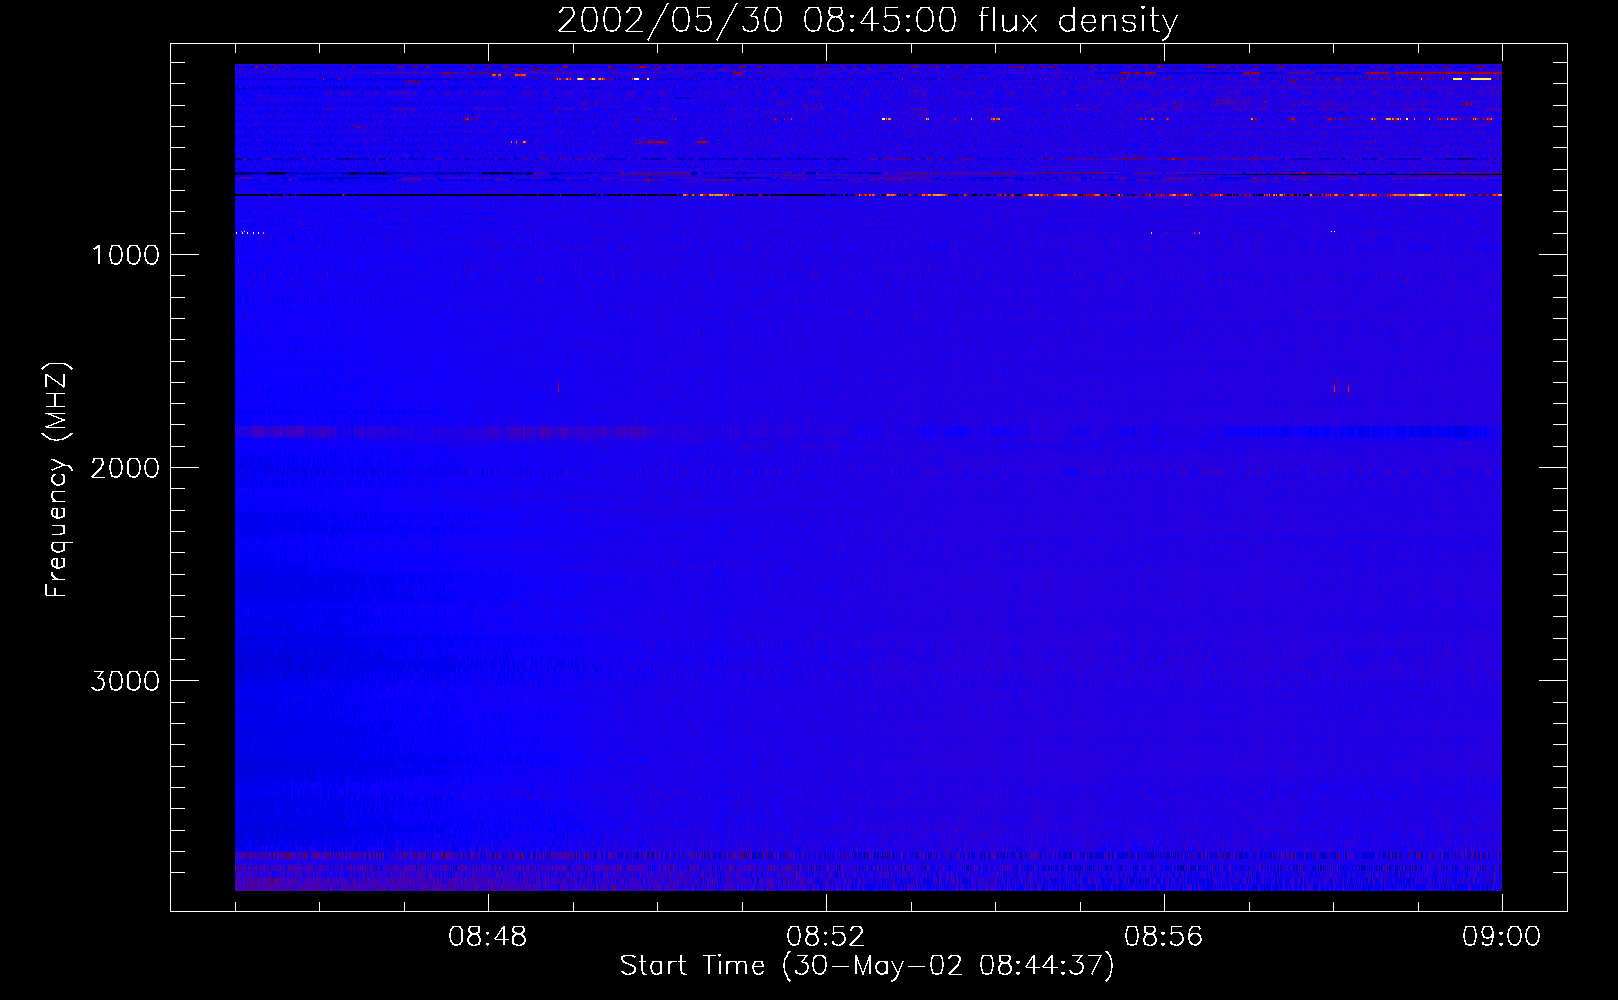Click the 08:48 time tick label
The image size is (1618, 1000).
[488, 937]
